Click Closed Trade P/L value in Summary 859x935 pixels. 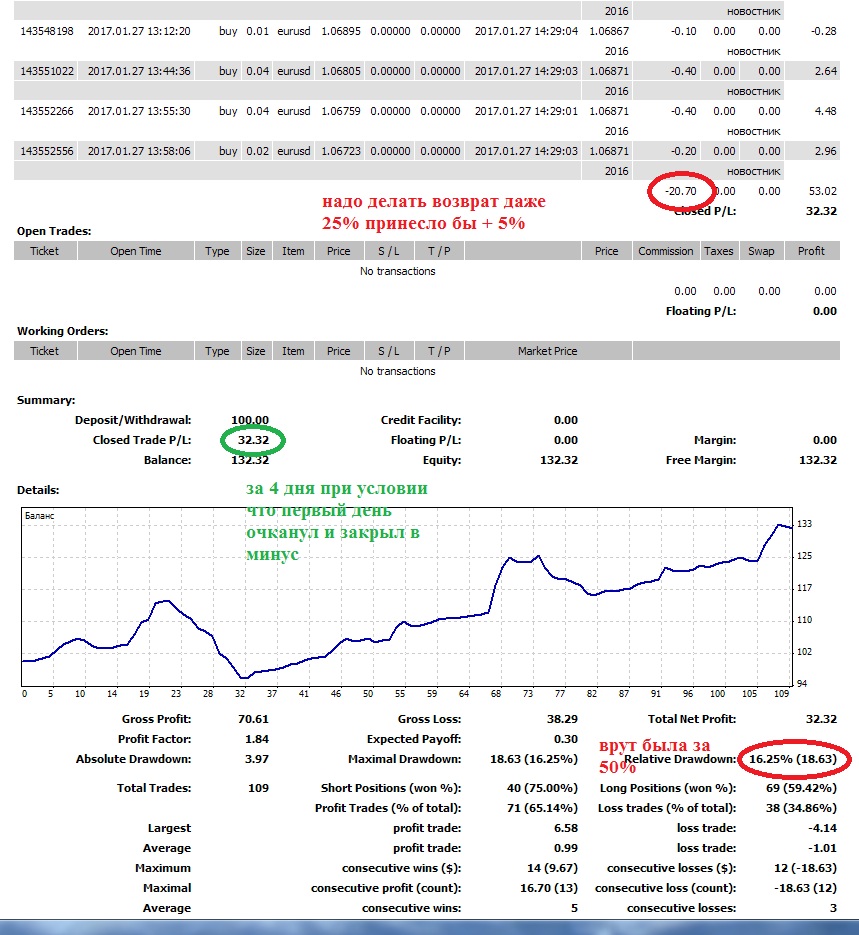coord(253,440)
